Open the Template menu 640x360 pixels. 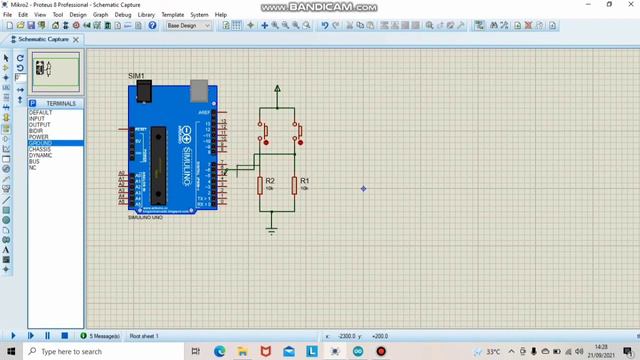click(173, 15)
